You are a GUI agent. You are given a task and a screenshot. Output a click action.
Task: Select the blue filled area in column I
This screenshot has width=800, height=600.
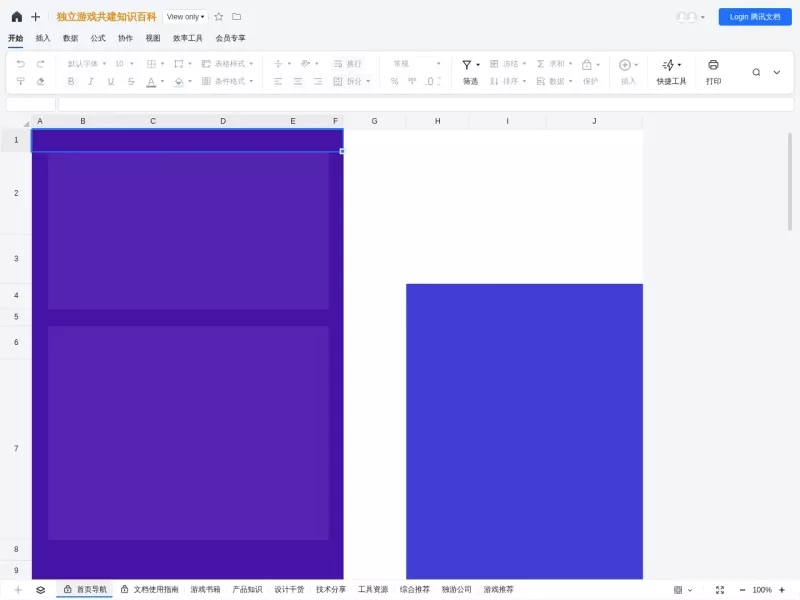pyautogui.click(x=507, y=431)
